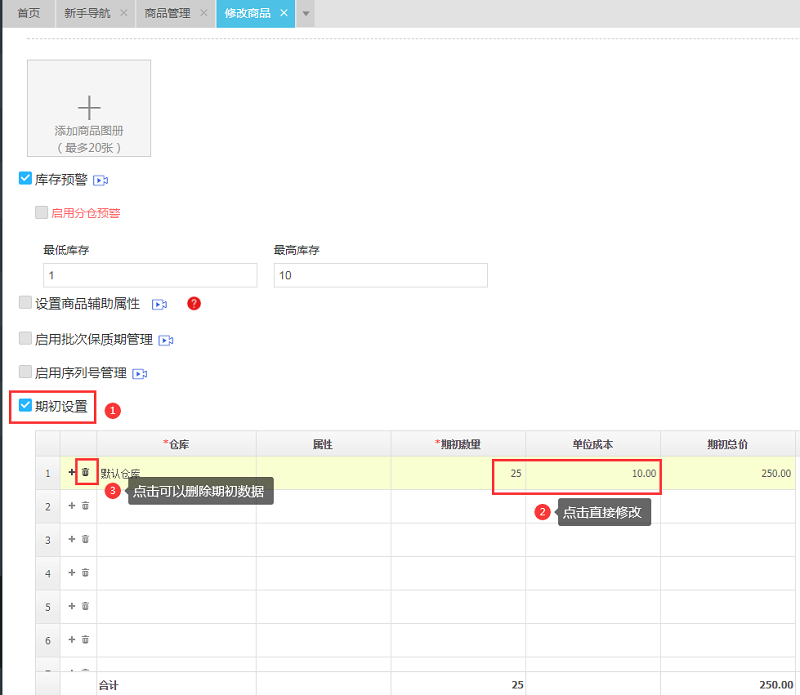Screen dimensions: 800x695
Task: Switch to the 商品管理 tab
Action: 166,13
